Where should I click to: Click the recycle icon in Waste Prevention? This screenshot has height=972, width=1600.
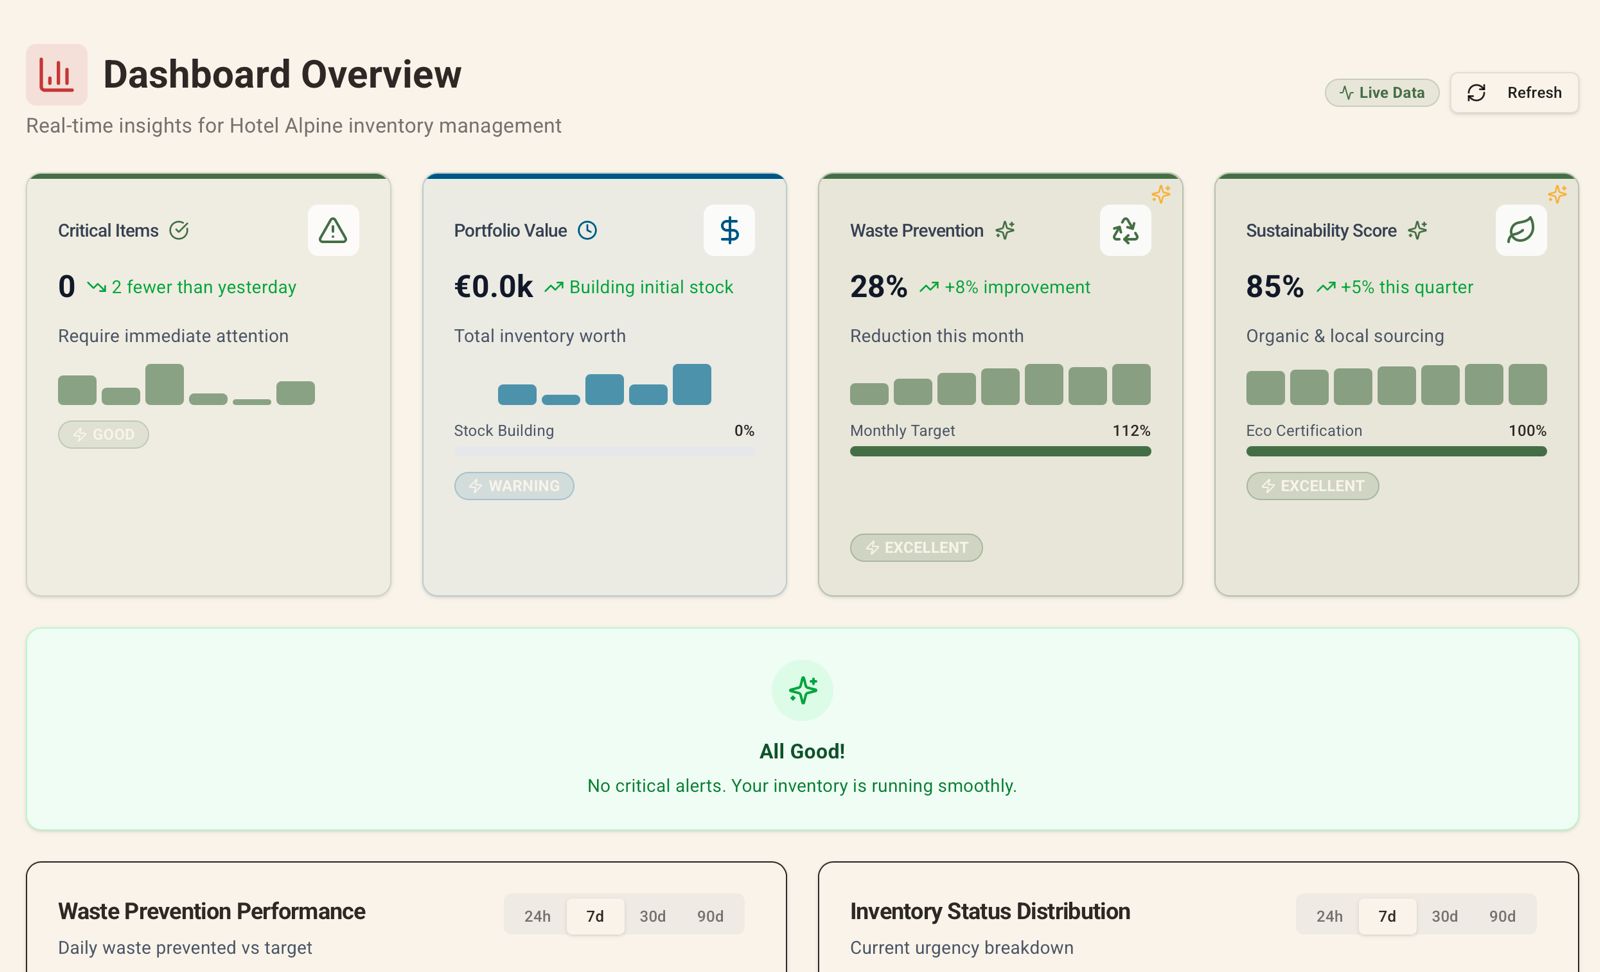click(1125, 231)
